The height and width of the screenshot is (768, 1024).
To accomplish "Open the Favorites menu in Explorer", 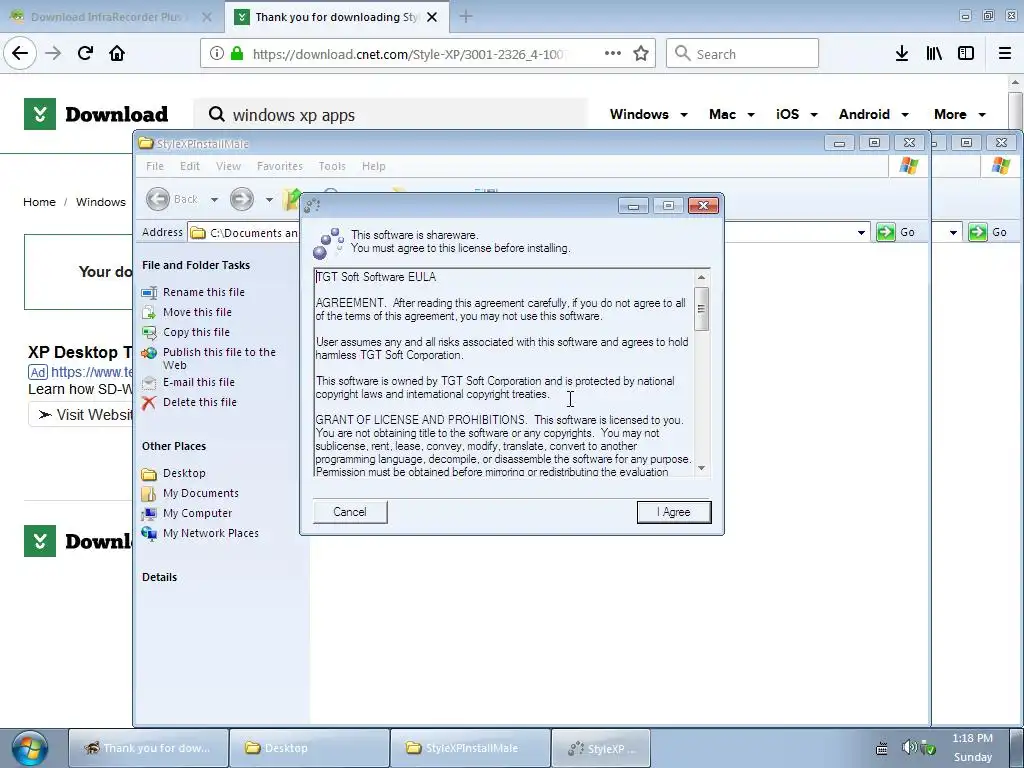I will pos(280,166).
